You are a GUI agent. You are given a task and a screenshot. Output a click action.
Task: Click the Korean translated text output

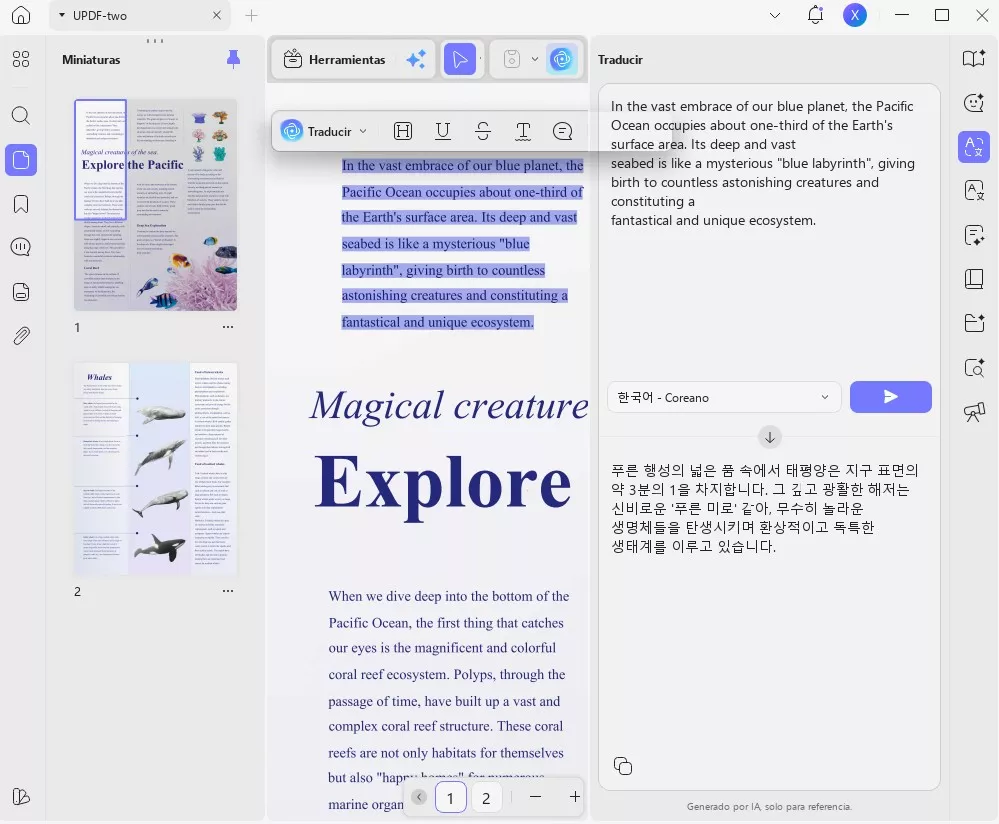pyautogui.click(x=763, y=508)
